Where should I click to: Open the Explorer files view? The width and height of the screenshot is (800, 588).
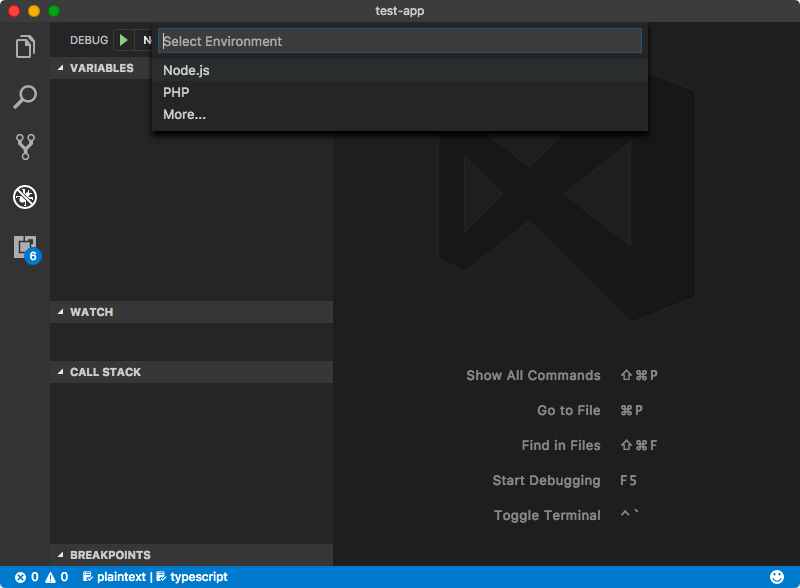[x=25, y=47]
